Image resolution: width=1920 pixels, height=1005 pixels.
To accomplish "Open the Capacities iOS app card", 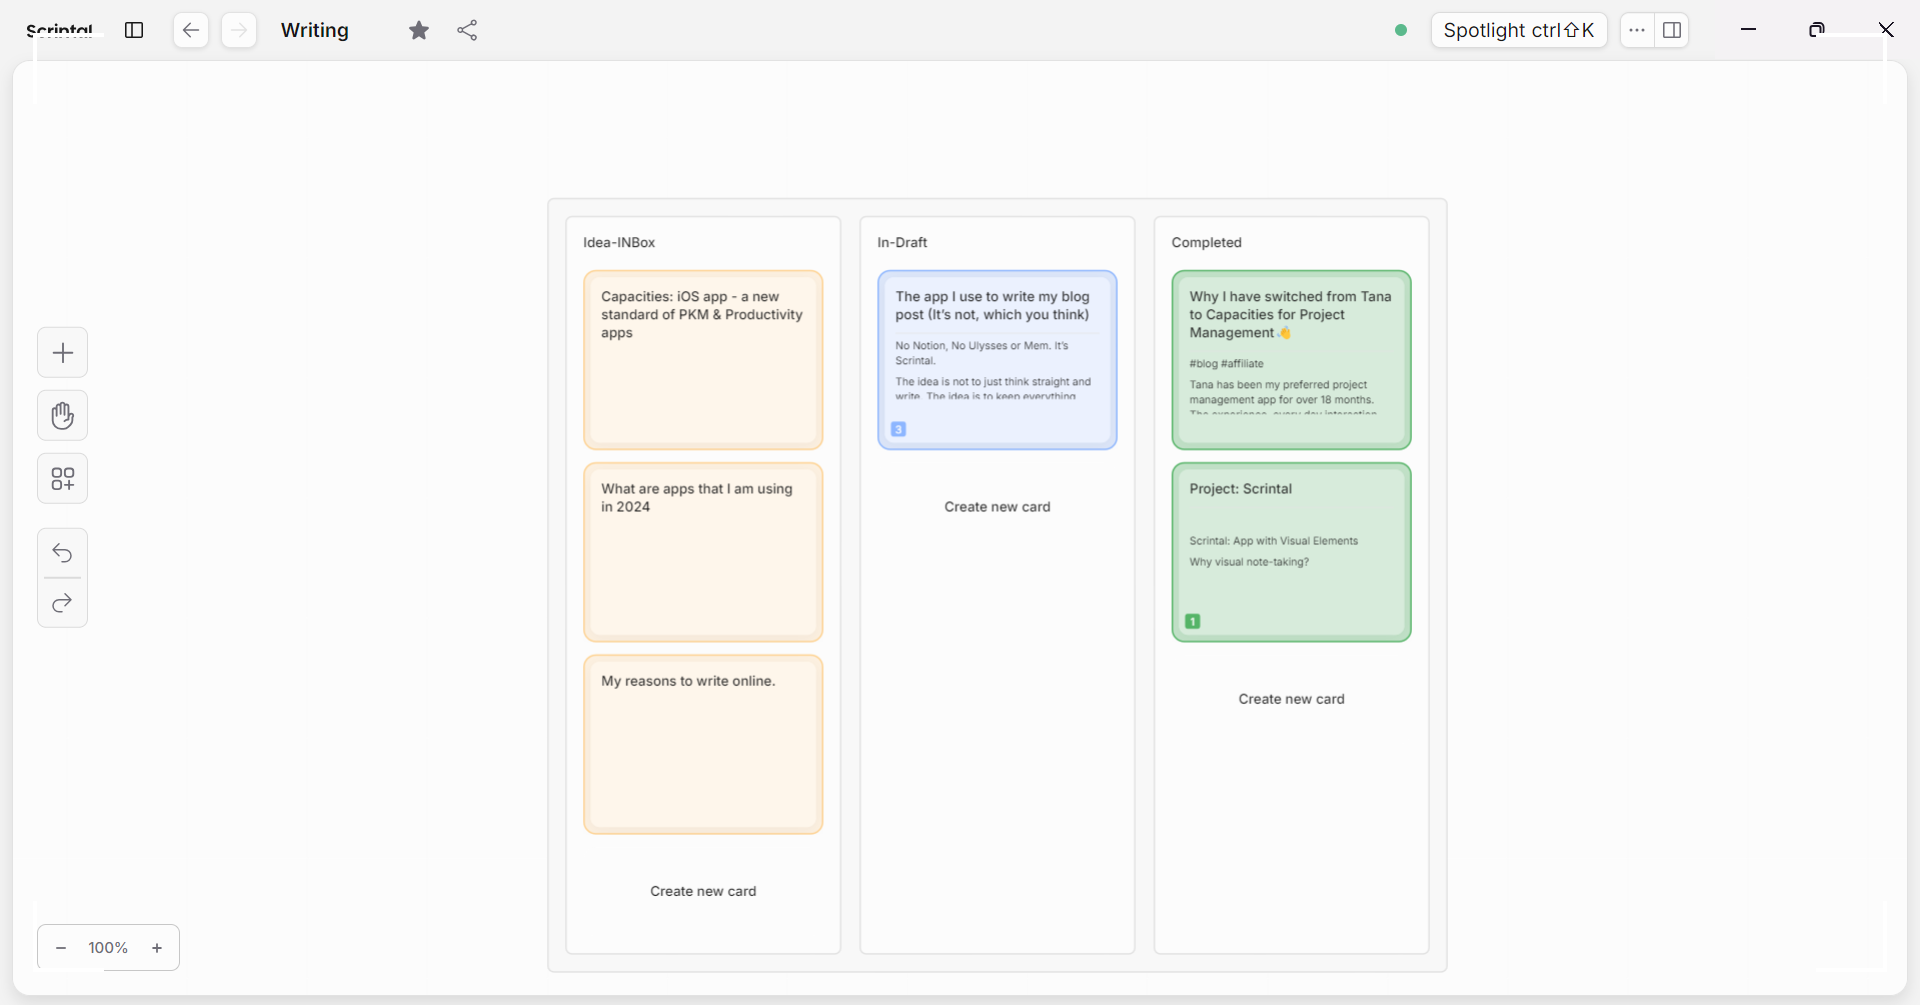I will point(703,360).
